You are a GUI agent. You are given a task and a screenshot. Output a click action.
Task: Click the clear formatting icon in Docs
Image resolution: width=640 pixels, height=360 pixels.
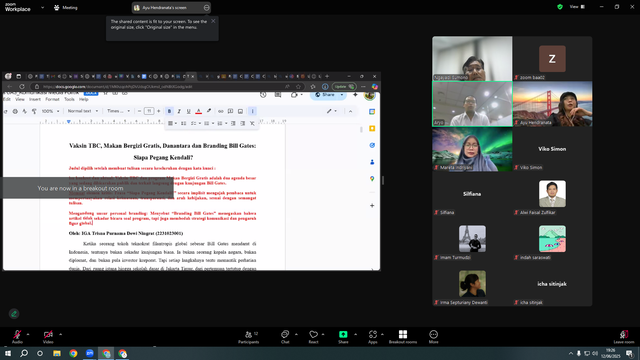(252, 123)
